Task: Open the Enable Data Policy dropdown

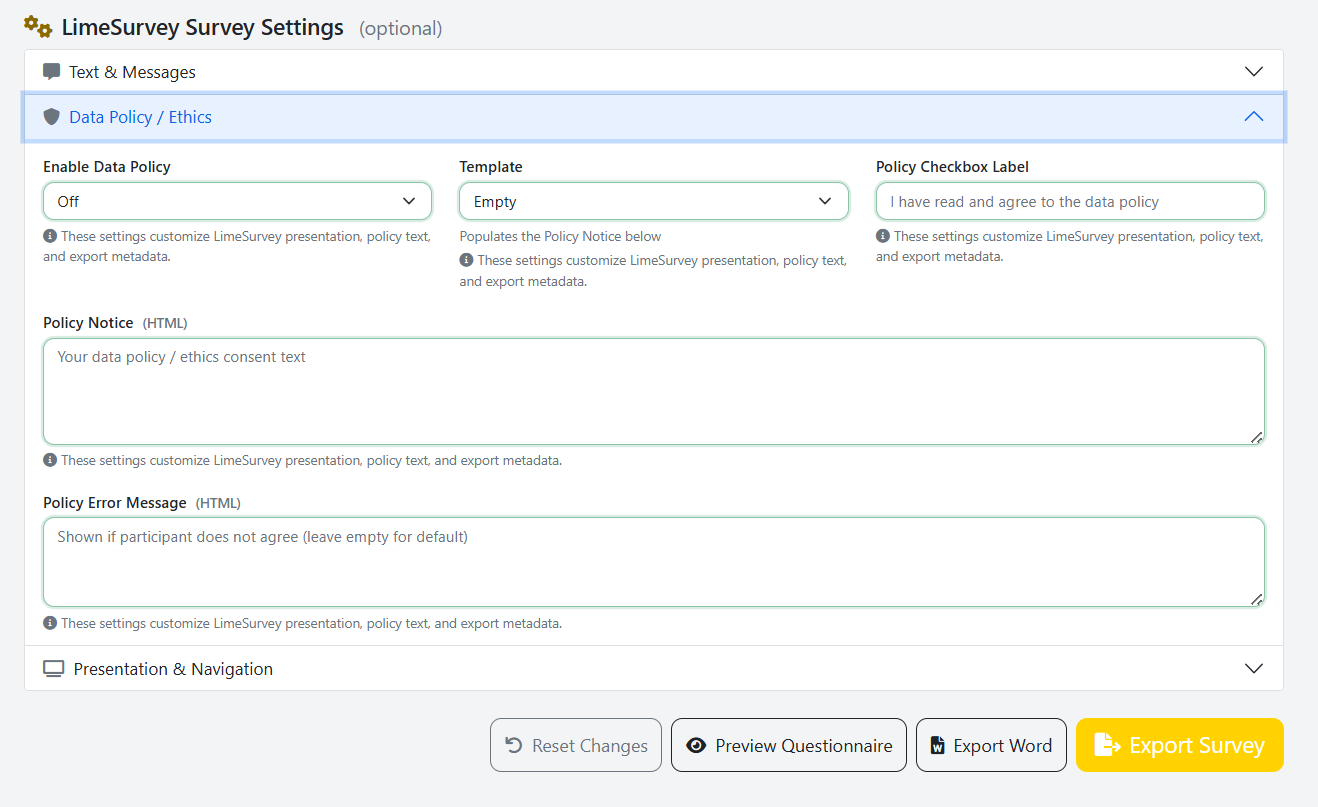Action: pyautogui.click(x=237, y=201)
